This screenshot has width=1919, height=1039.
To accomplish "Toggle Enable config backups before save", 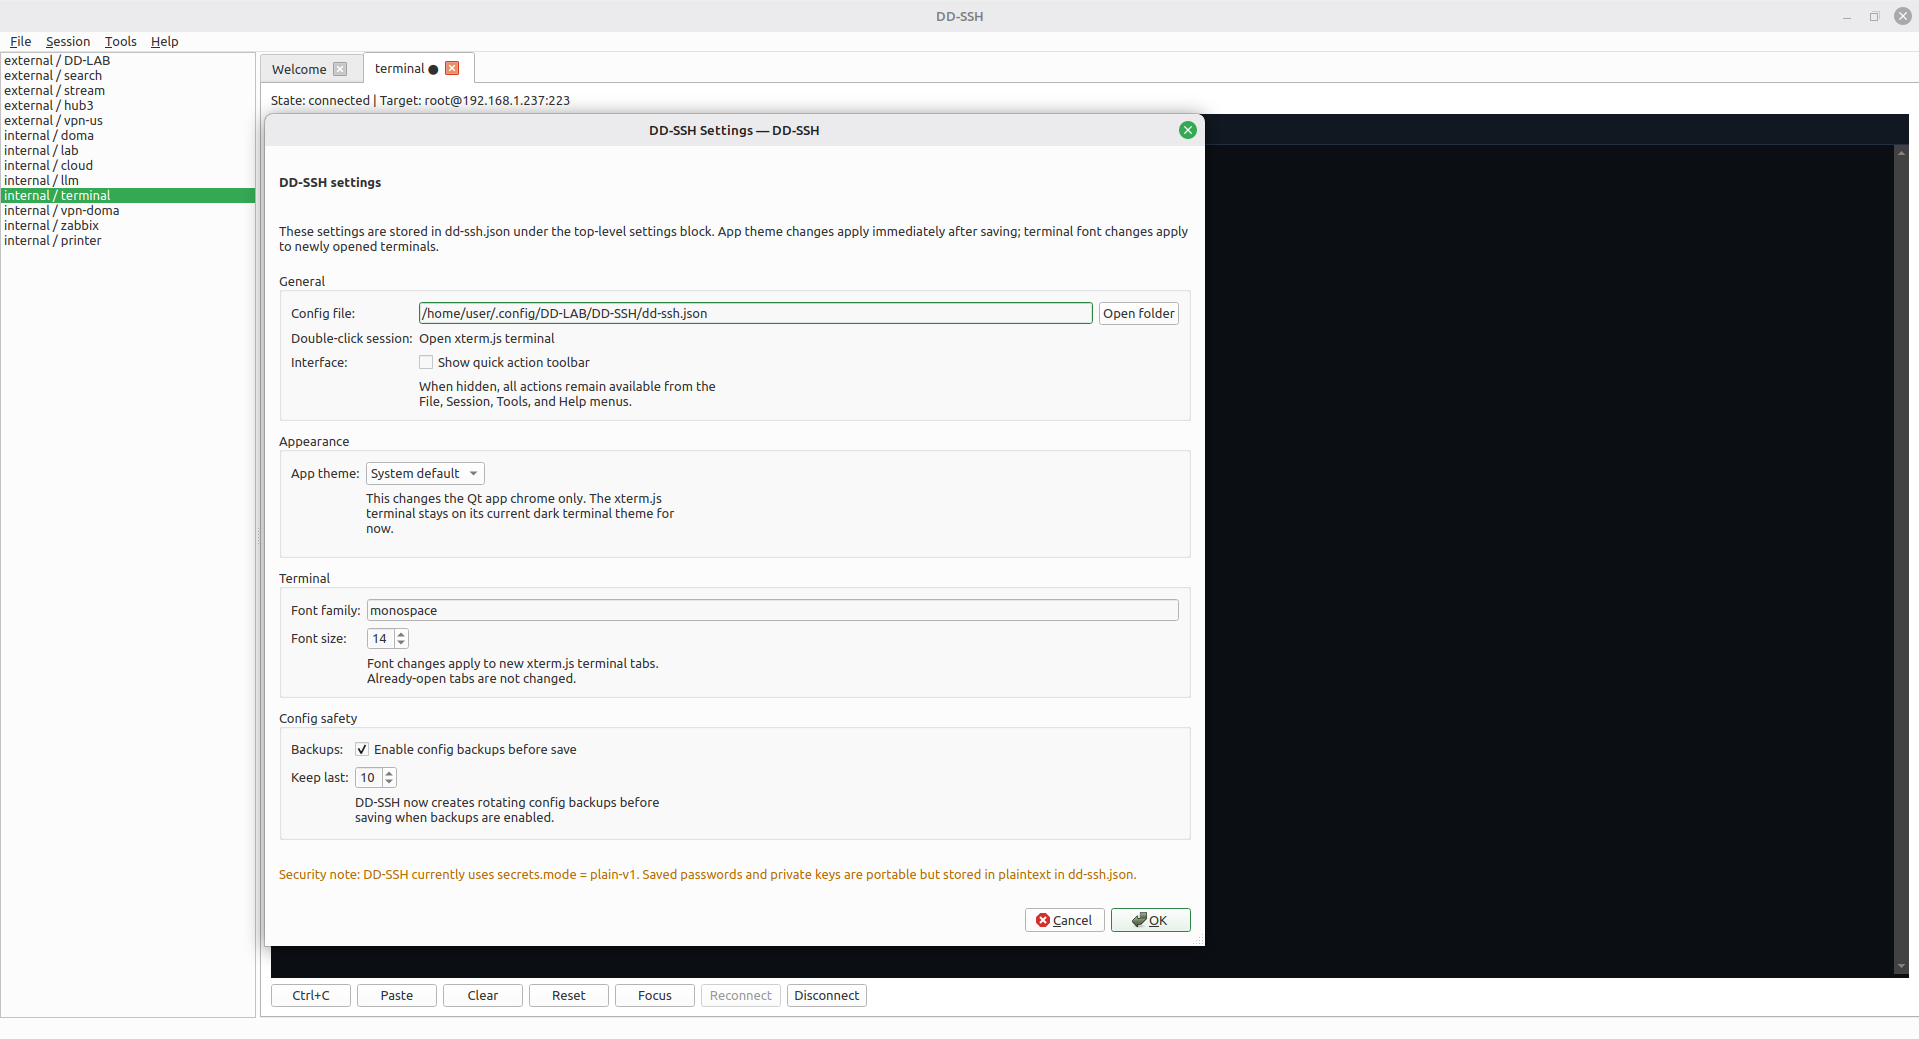I will point(362,749).
